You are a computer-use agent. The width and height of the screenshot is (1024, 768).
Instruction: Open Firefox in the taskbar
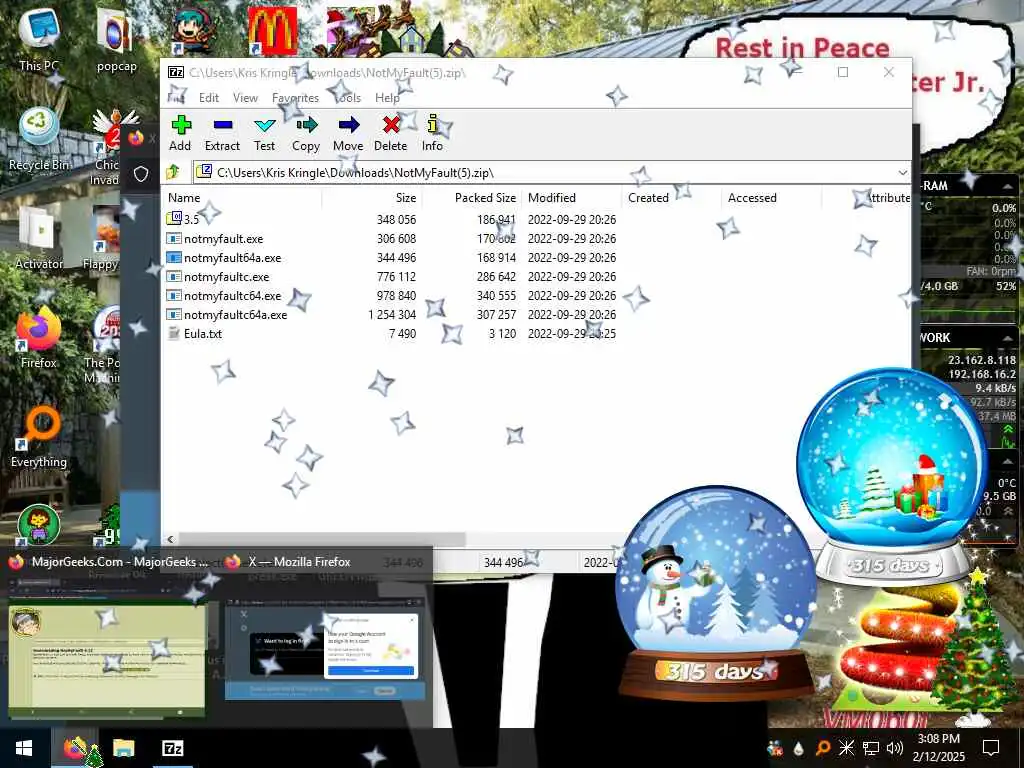76,748
